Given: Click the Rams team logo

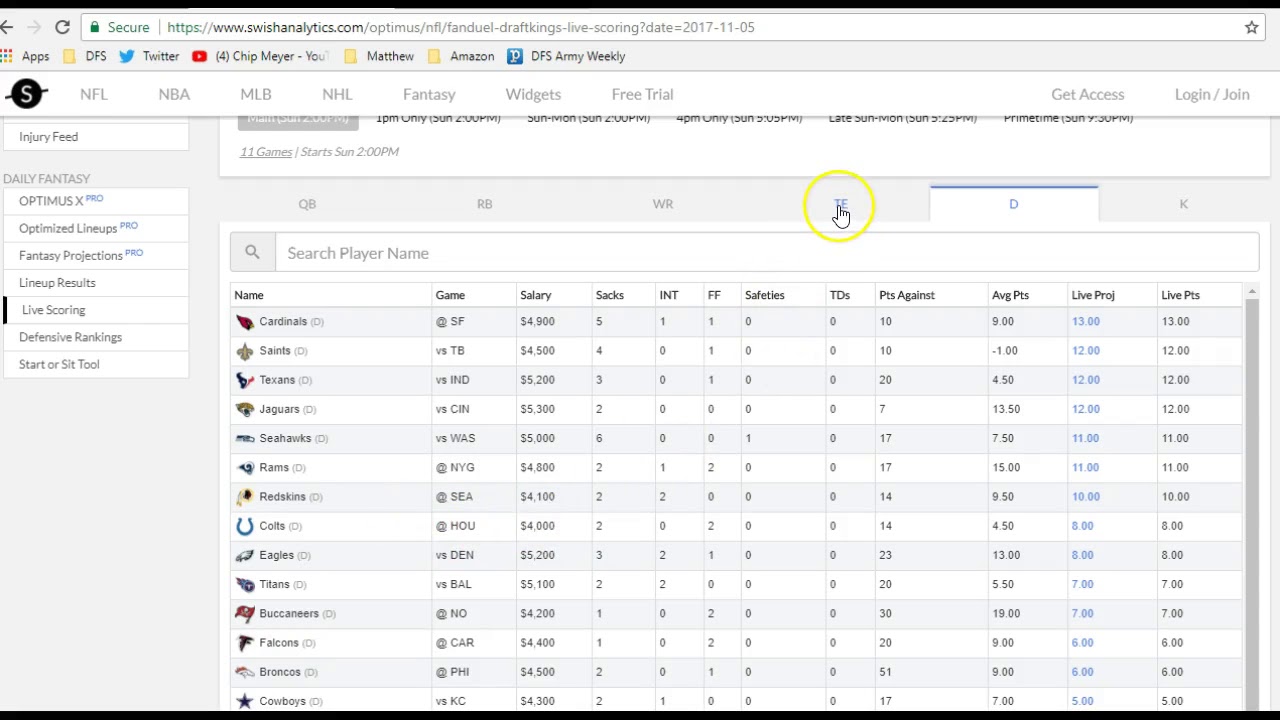Looking at the screenshot, I should [x=245, y=467].
